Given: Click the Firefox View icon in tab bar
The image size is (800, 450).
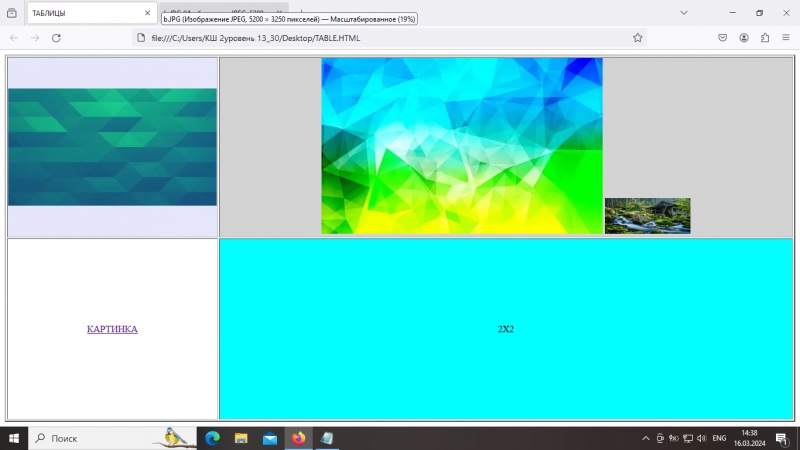Looking at the screenshot, I should coord(12,13).
